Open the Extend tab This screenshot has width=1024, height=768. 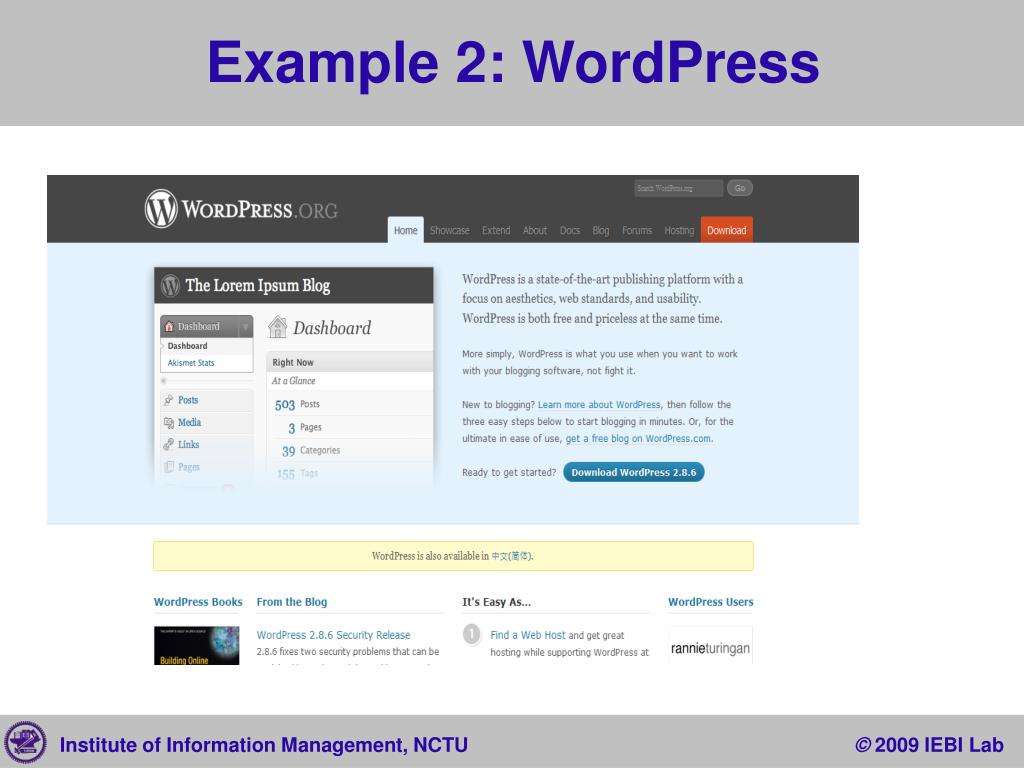click(496, 230)
